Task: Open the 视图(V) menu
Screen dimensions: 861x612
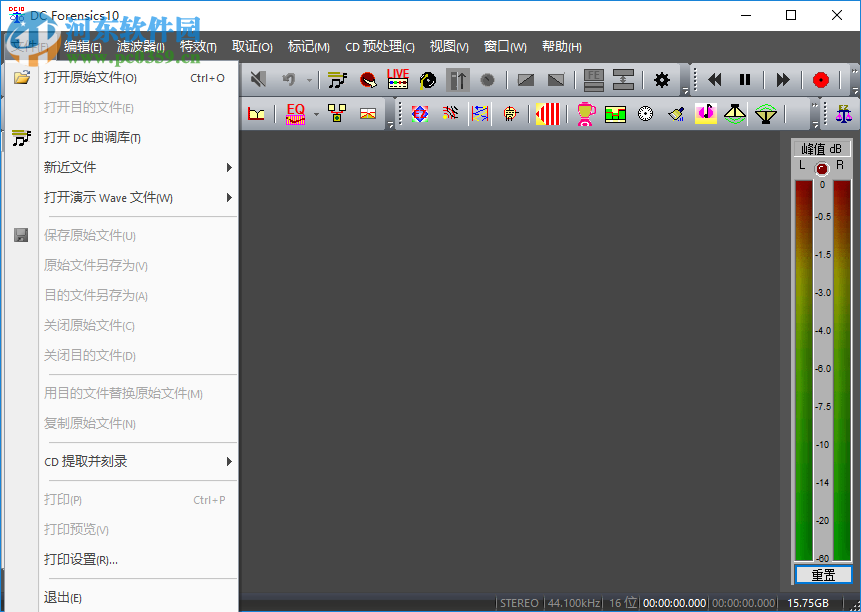Action: tap(449, 47)
